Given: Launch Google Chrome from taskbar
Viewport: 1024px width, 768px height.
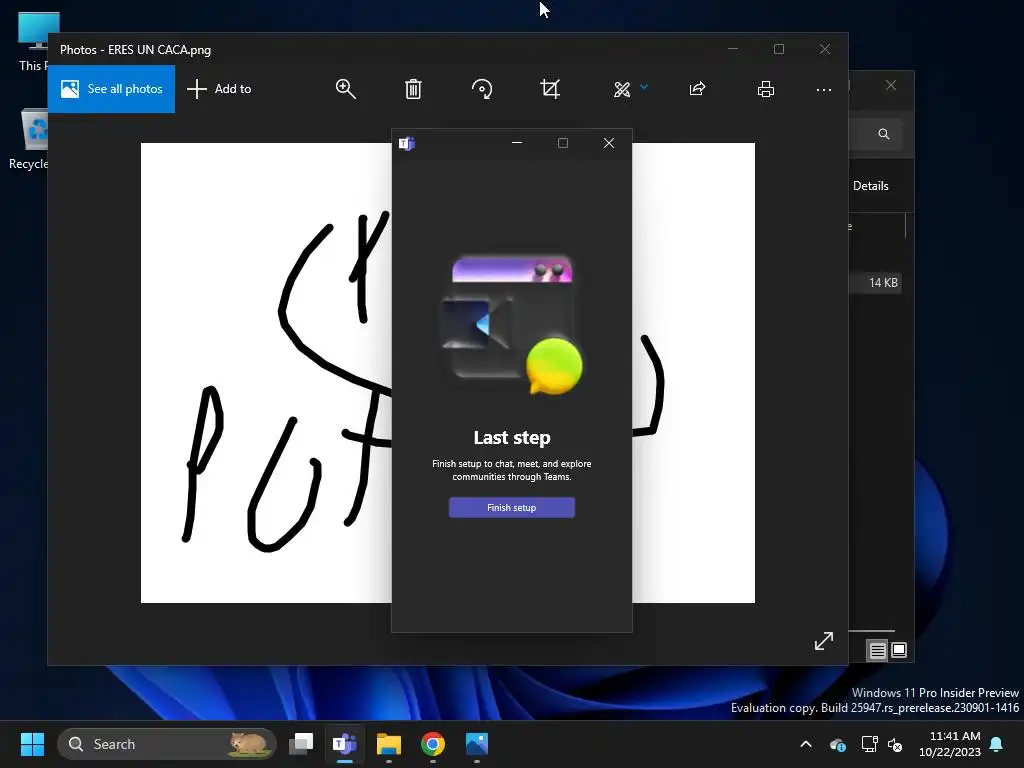Looking at the screenshot, I should 433,744.
